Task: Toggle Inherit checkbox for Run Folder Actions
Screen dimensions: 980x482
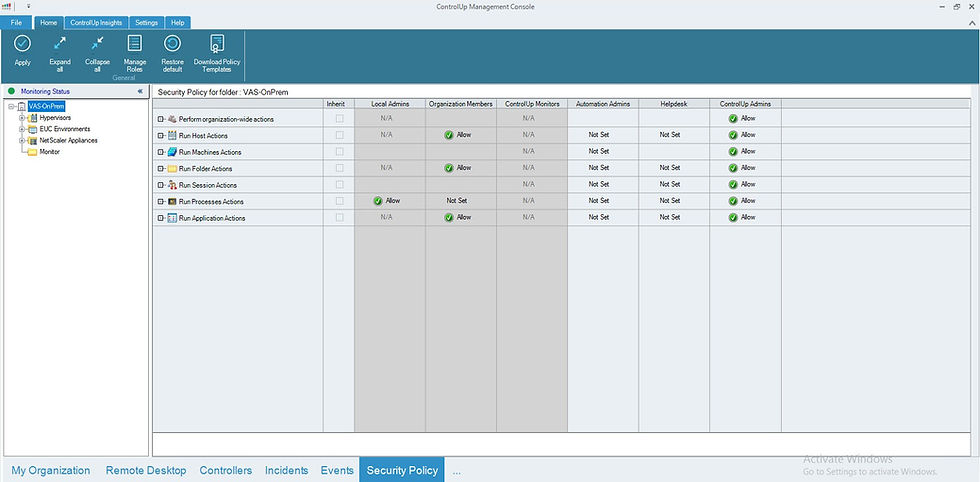Action: 339,168
